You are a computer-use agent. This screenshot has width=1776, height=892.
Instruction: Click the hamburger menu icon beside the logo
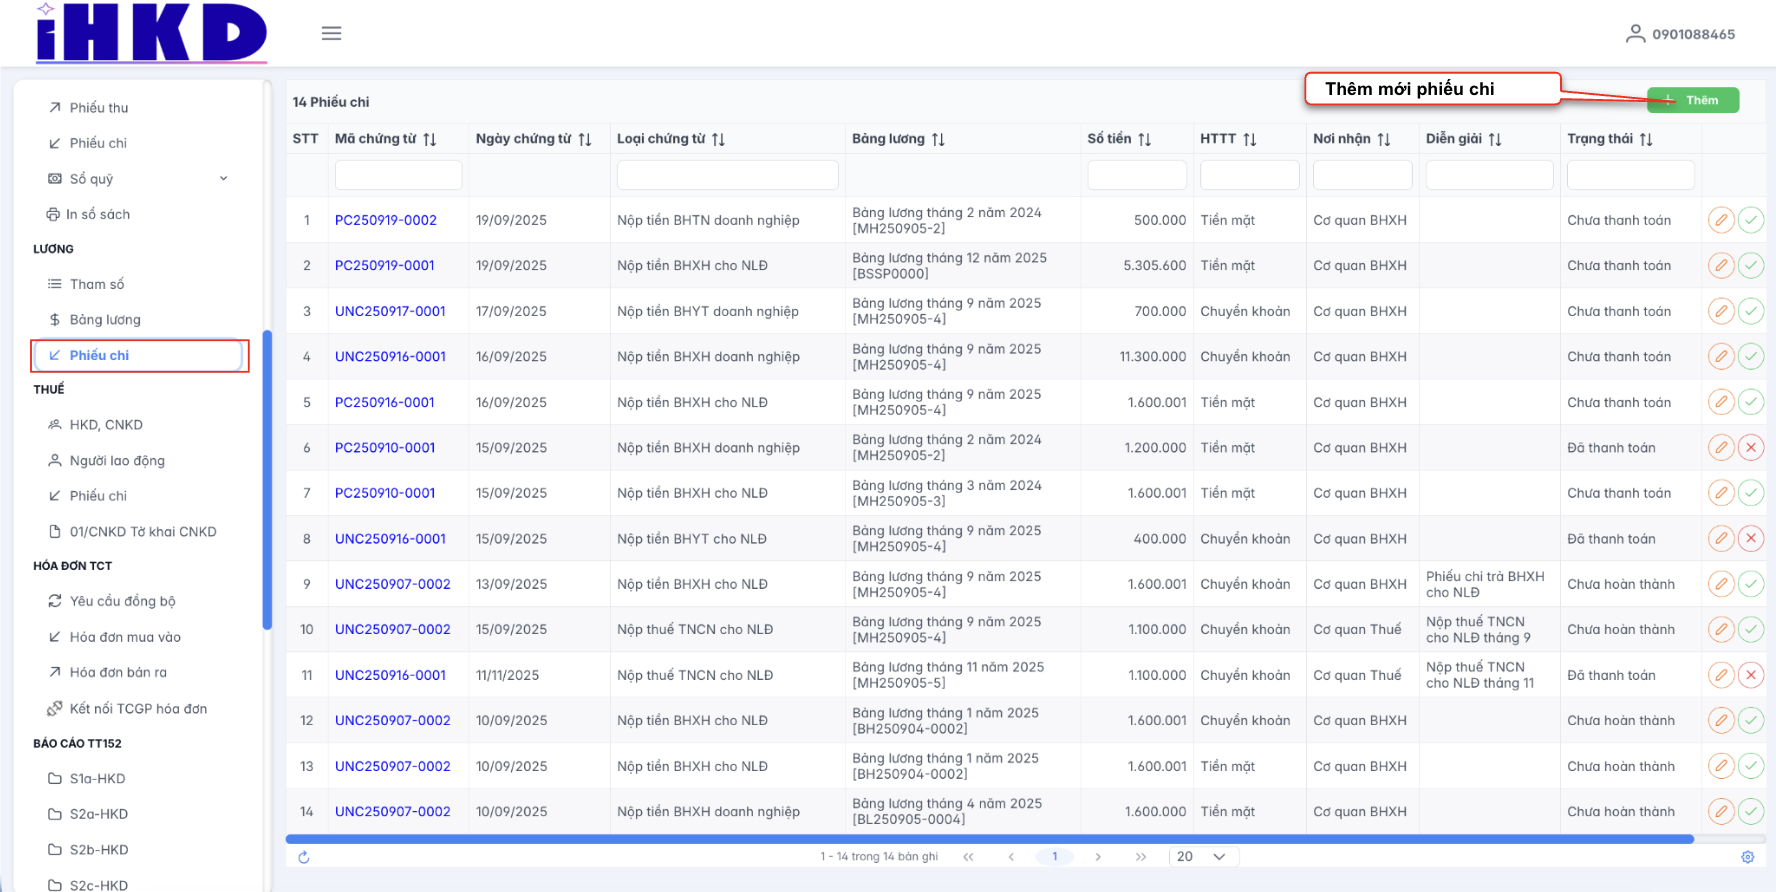tap(331, 33)
